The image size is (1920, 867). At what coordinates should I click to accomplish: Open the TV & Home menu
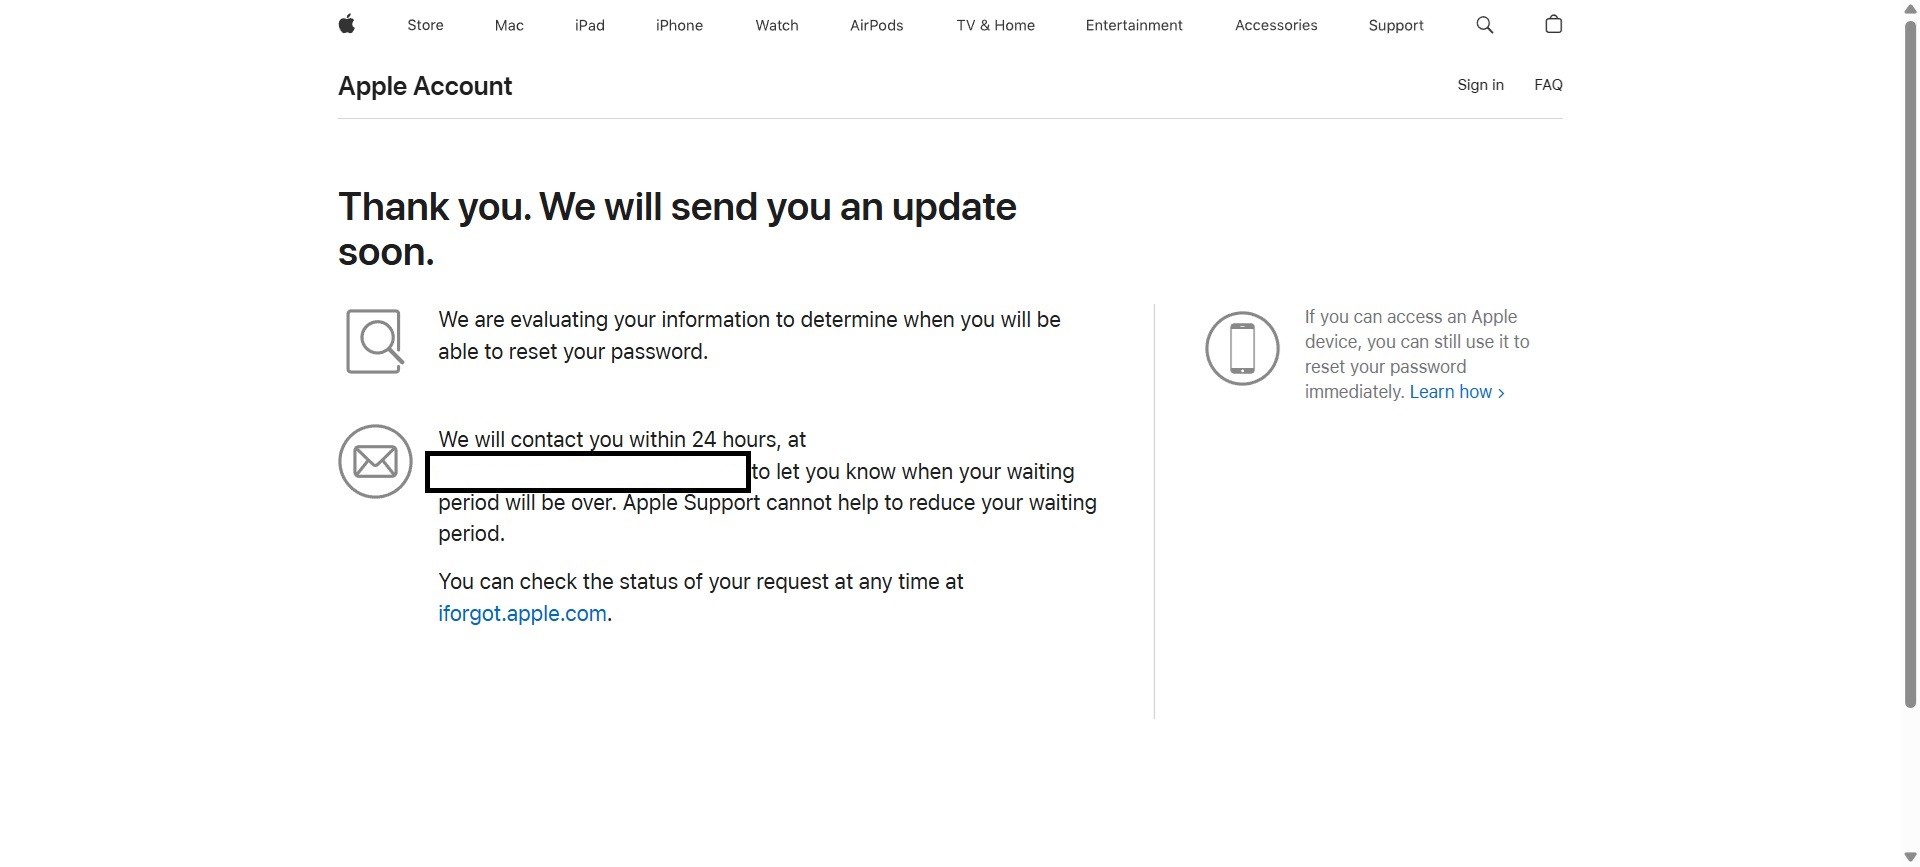click(x=995, y=25)
